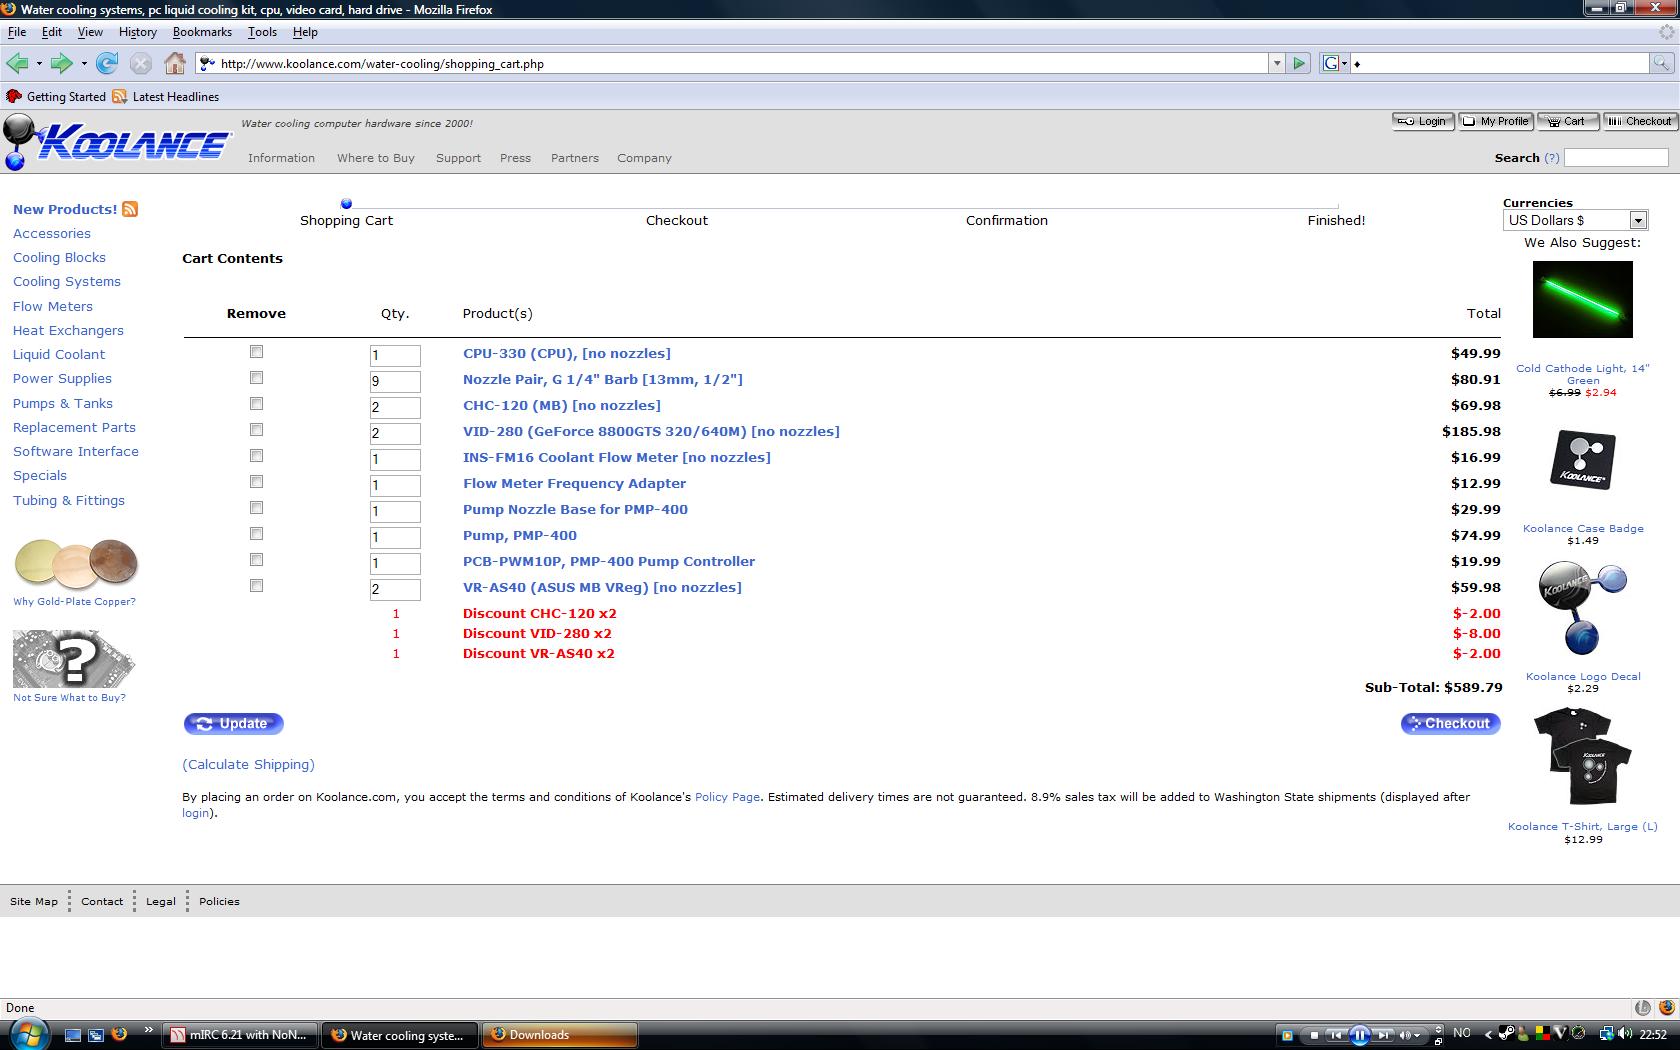The image size is (1680, 1050).
Task: Open the Koolance Logo Decal thumbnail
Action: [1583, 607]
